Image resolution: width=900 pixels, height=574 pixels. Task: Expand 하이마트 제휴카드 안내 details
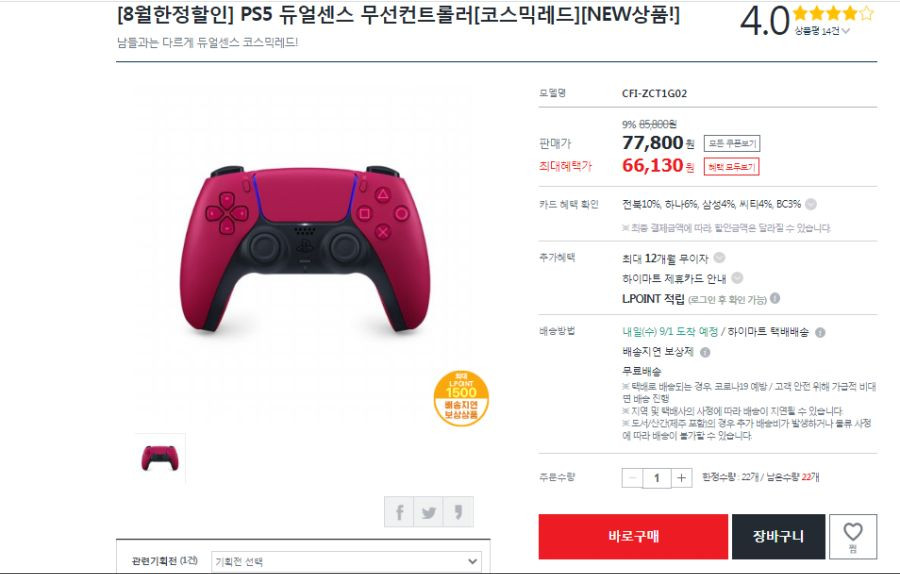(x=737, y=278)
